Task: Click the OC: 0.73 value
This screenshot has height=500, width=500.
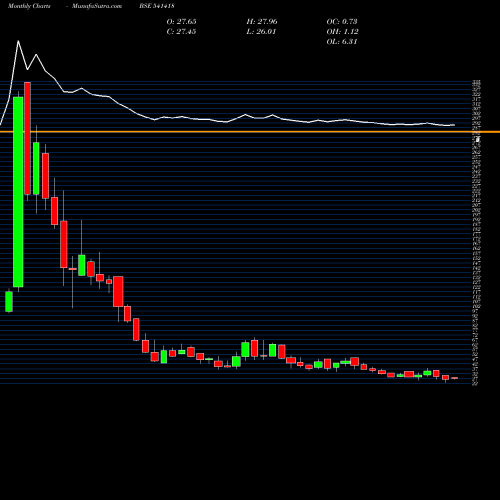Action: pyautogui.click(x=342, y=21)
